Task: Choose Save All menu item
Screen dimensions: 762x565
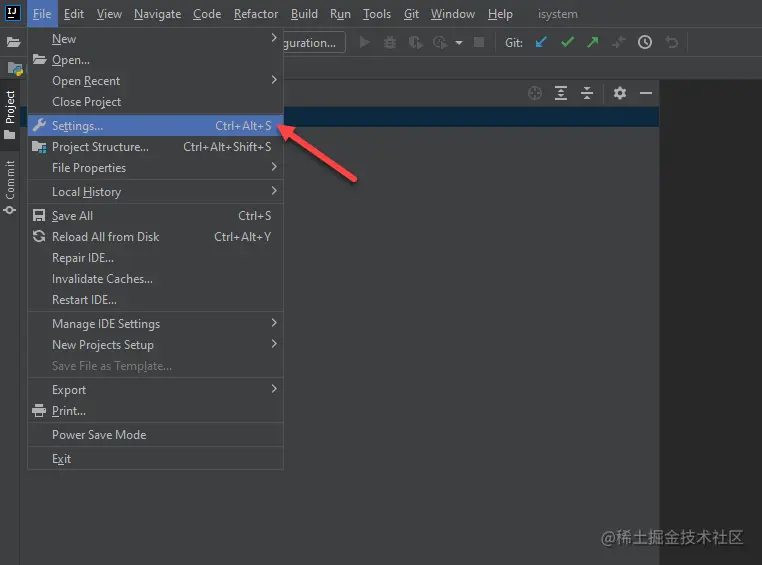Action: (x=156, y=216)
